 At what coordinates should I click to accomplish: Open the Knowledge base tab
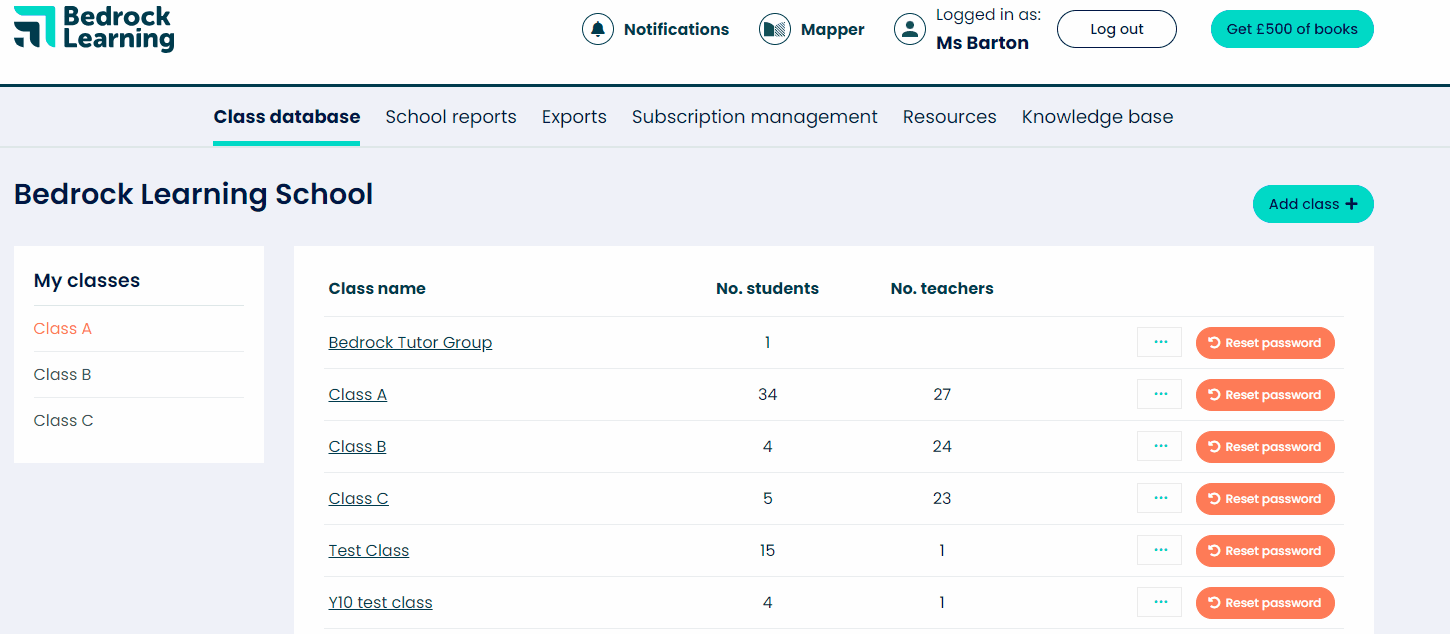[x=1098, y=117]
